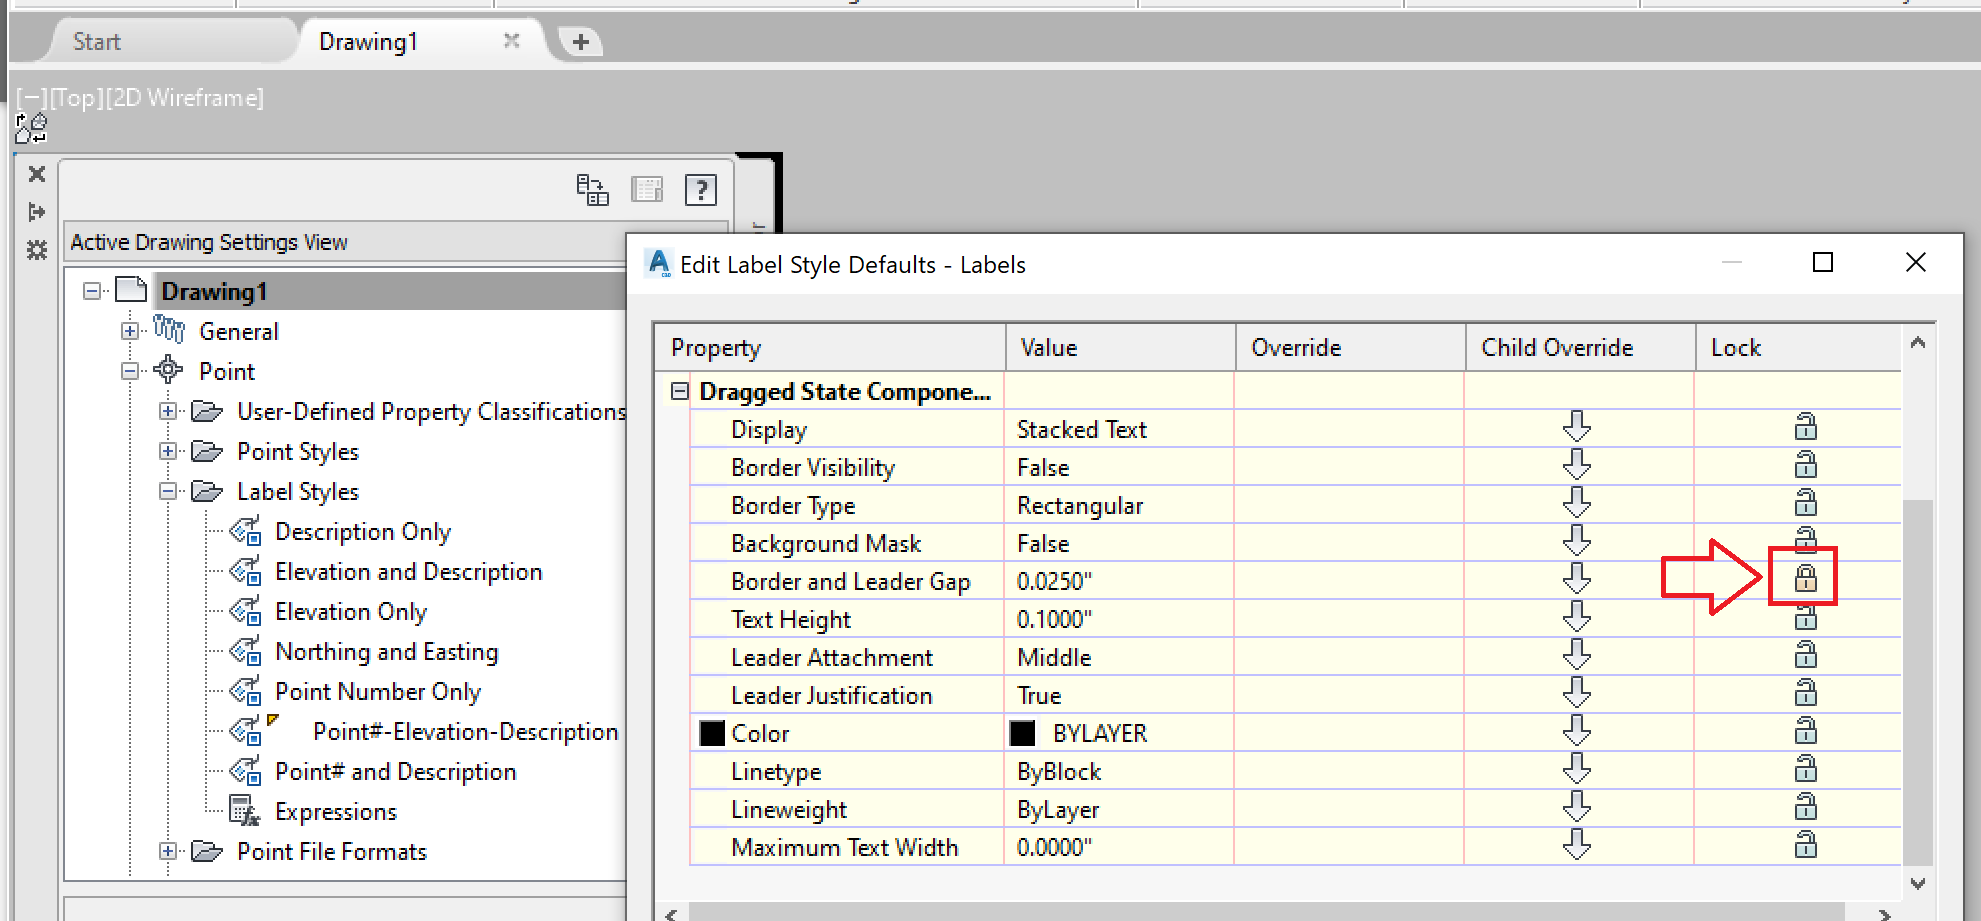Collapse Dragged State Components group
The width and height of the screenshot is (1981, 921).
click(680, 391)
